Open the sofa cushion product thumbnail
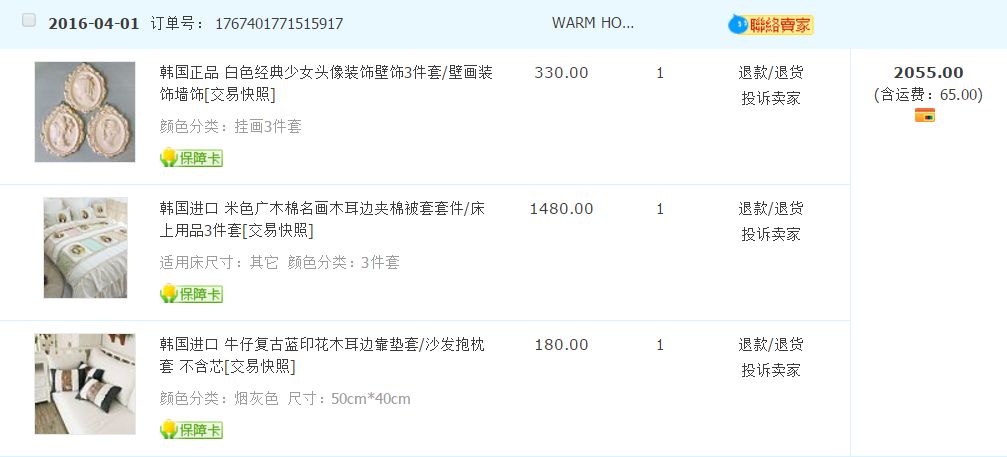Screen dimensions: 1007x457 [x=85, y=383]
